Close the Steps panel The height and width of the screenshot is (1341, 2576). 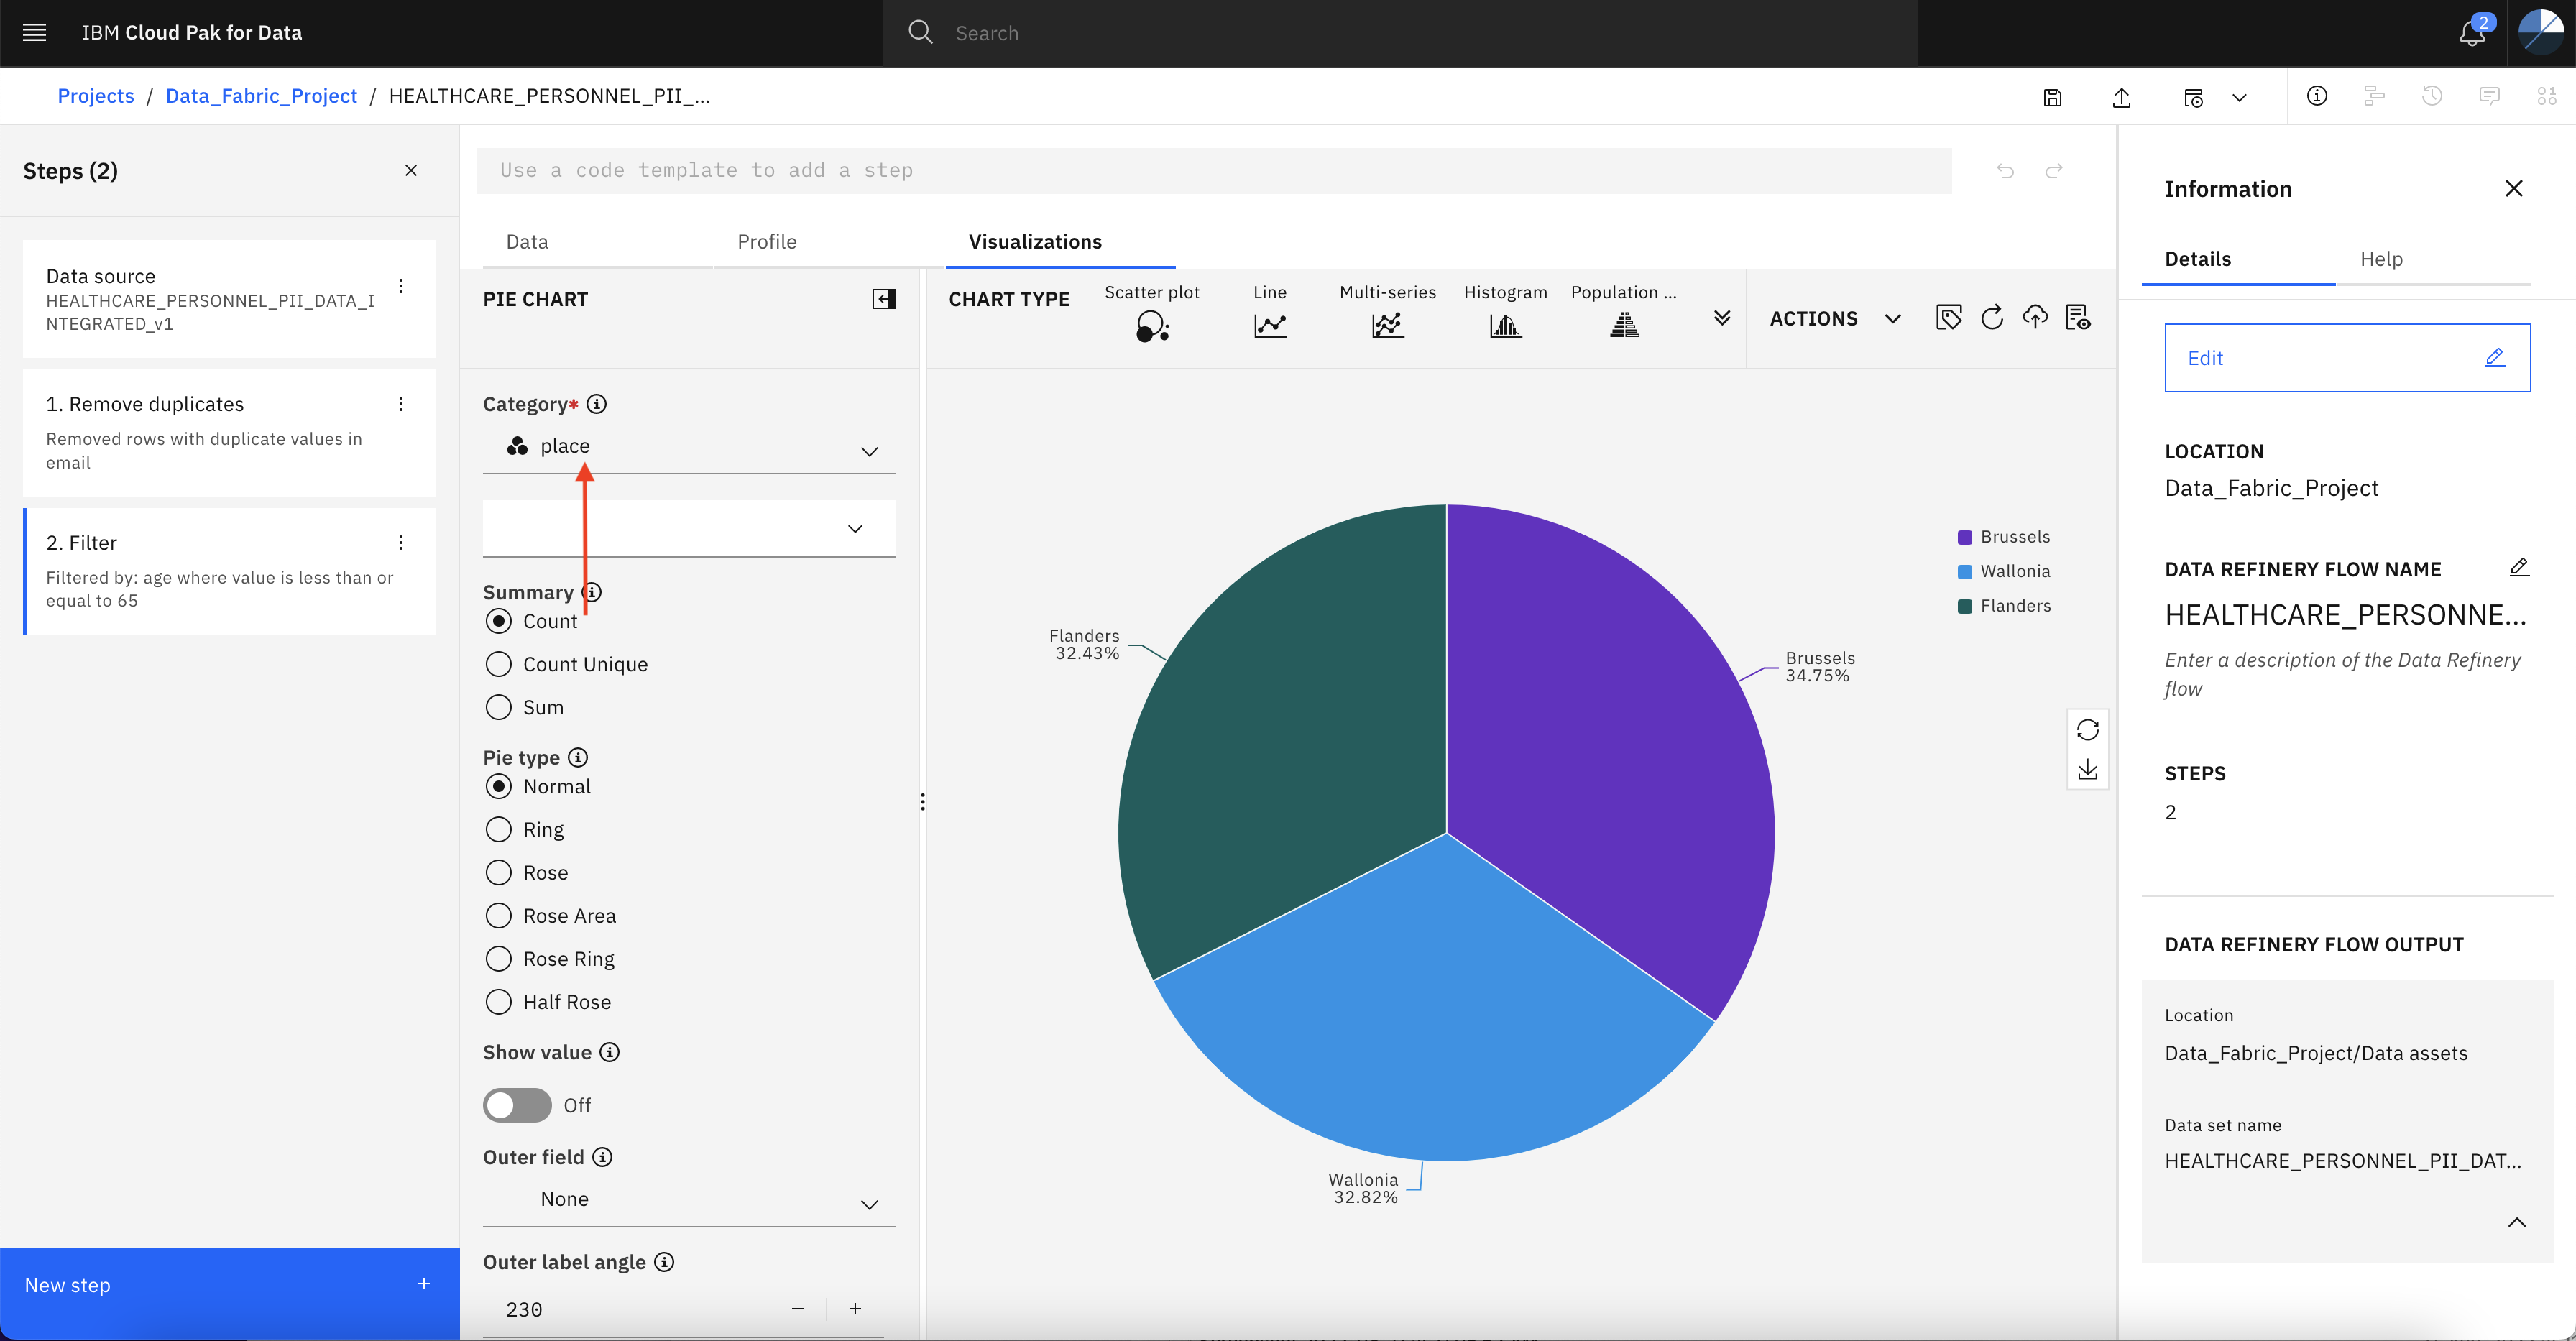[x=411, y=170]
